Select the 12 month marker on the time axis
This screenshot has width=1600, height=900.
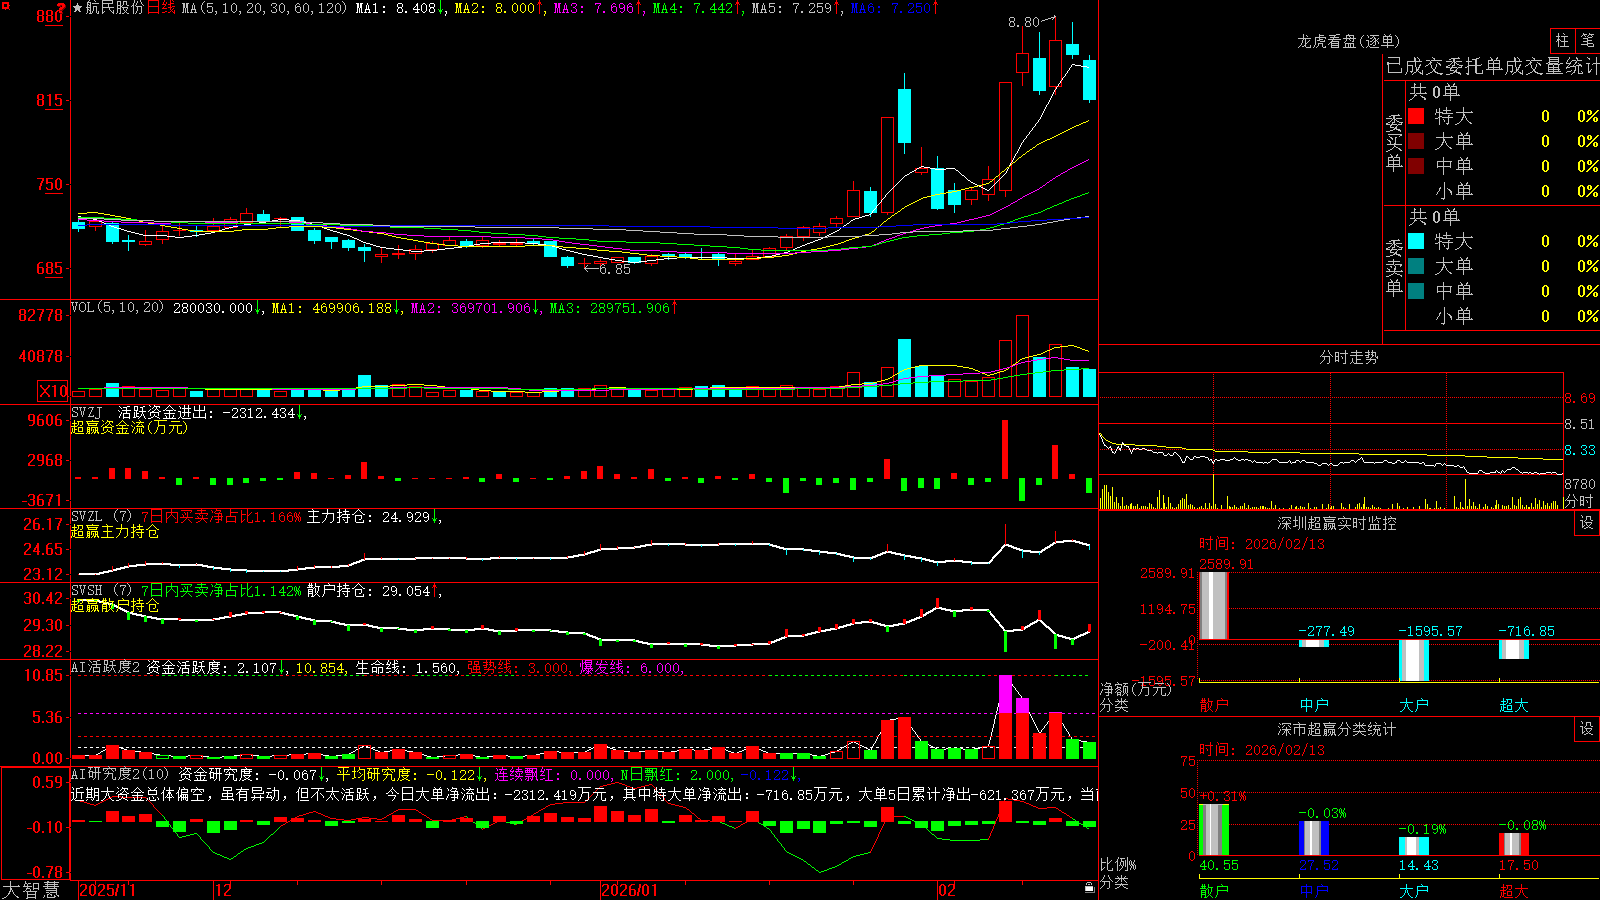coord(224,890)
